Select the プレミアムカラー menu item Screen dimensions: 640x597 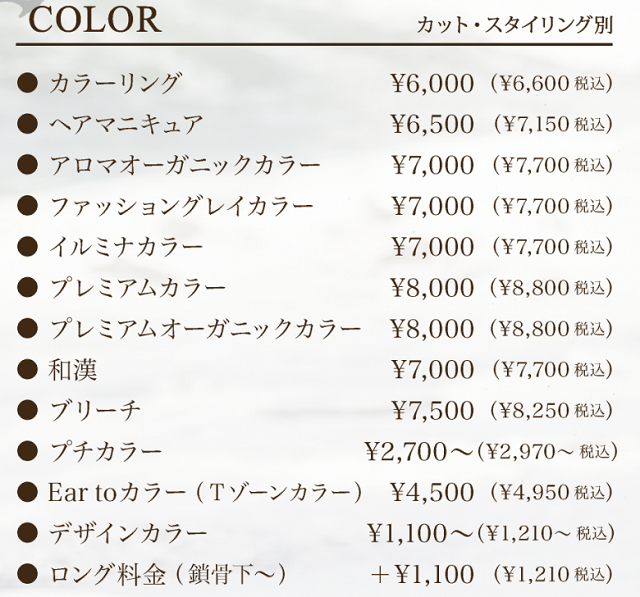point(138,288)
